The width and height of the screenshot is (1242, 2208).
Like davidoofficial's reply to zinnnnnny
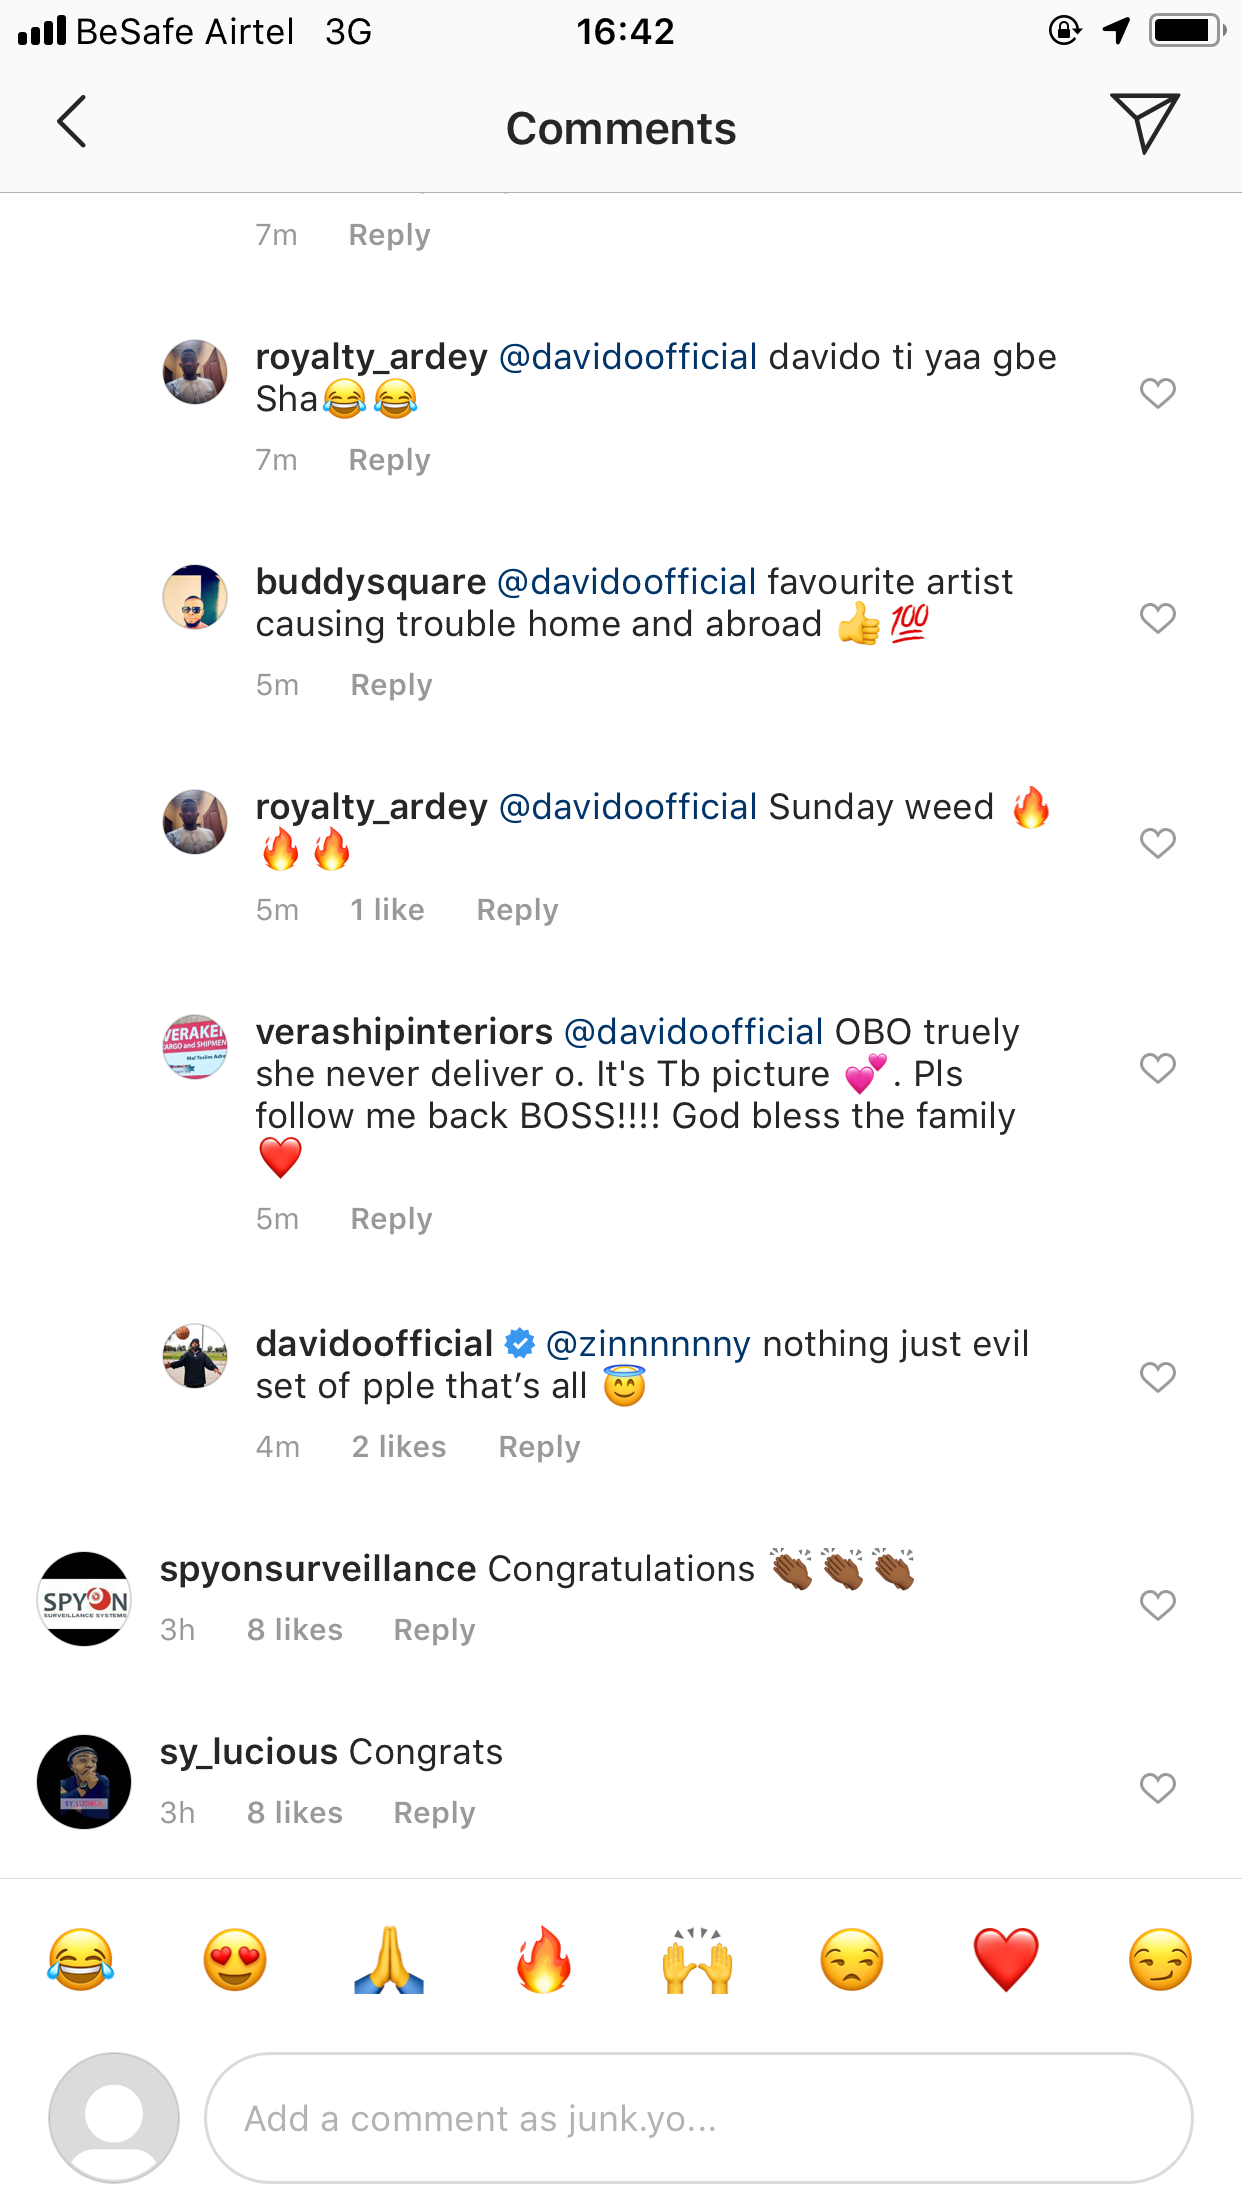1158,1377
